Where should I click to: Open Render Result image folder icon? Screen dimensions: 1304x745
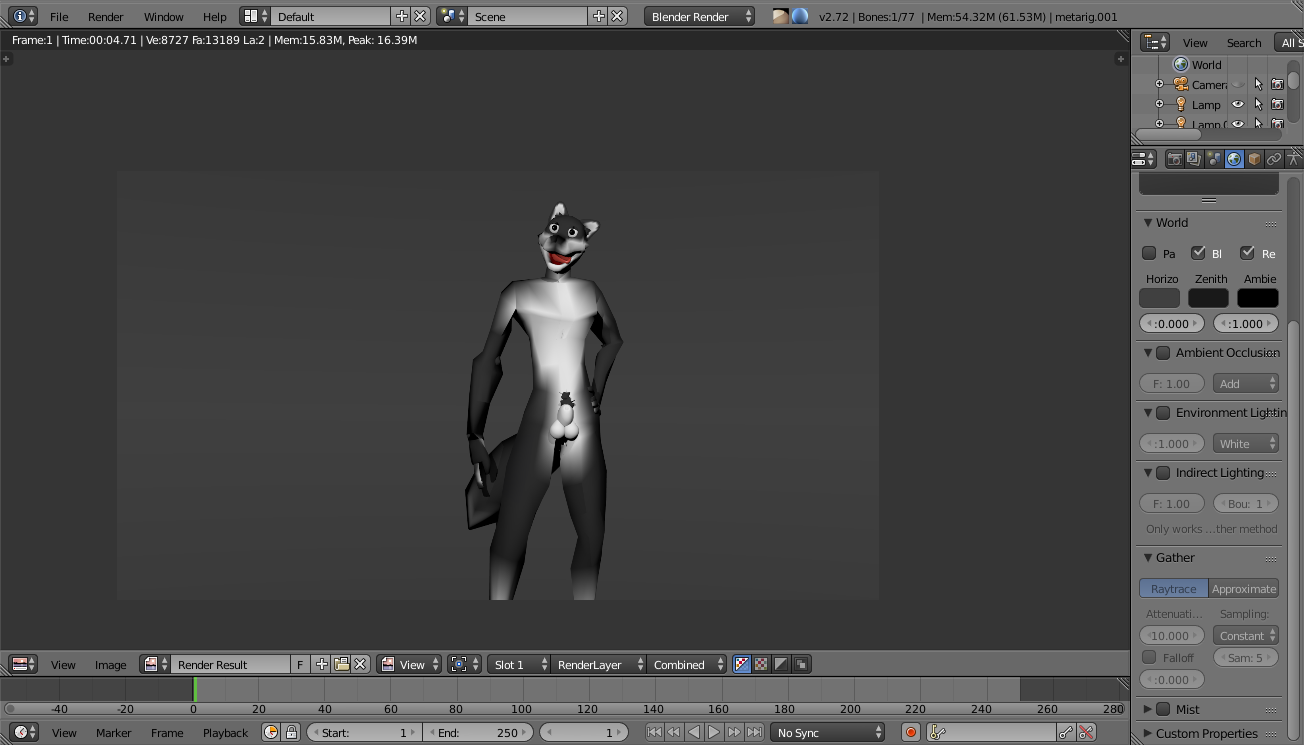click(341, 664)
